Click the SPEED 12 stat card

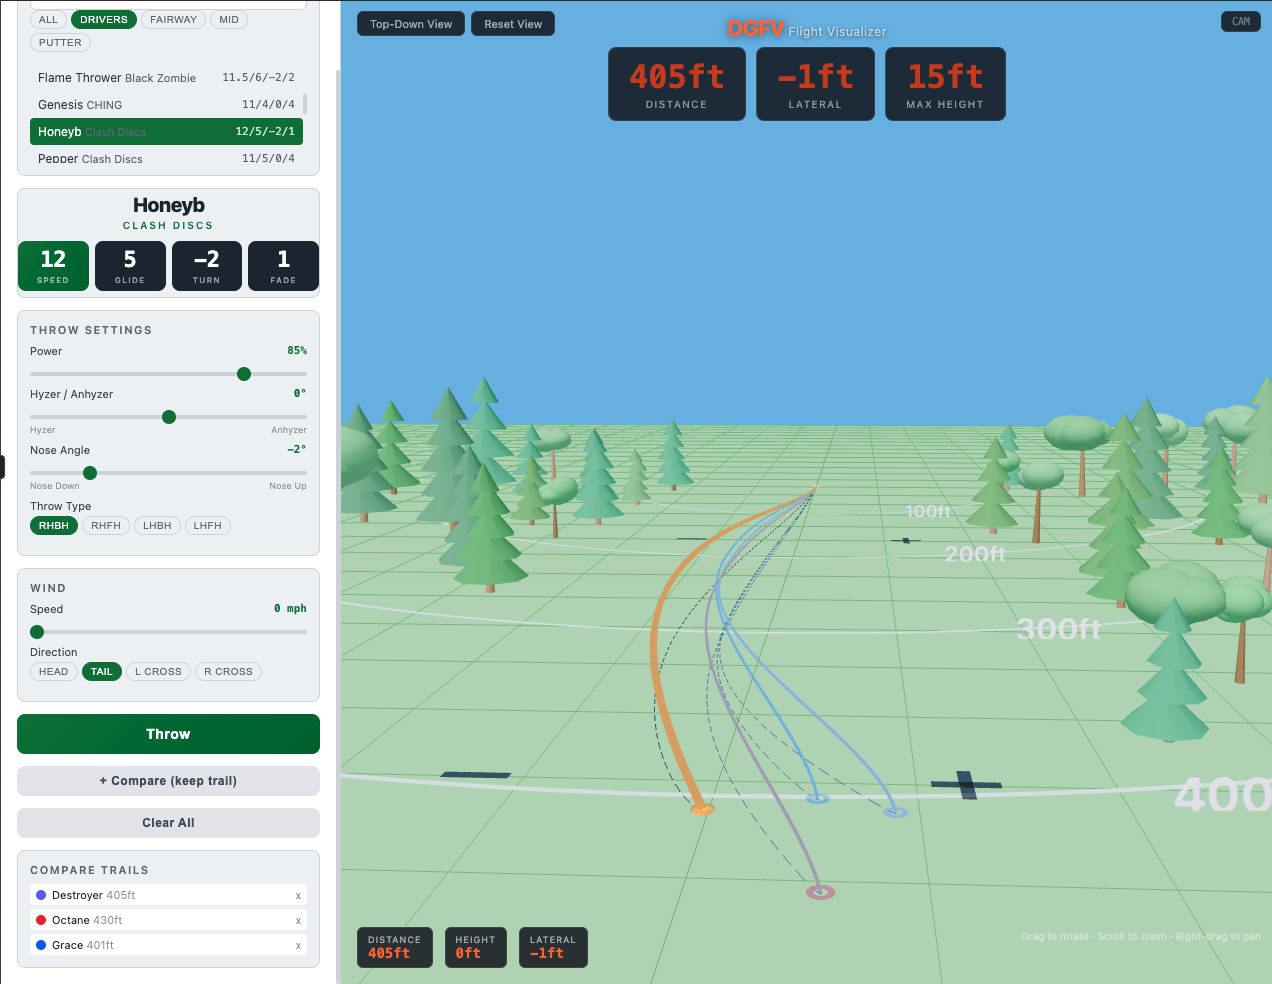point(53,265)
